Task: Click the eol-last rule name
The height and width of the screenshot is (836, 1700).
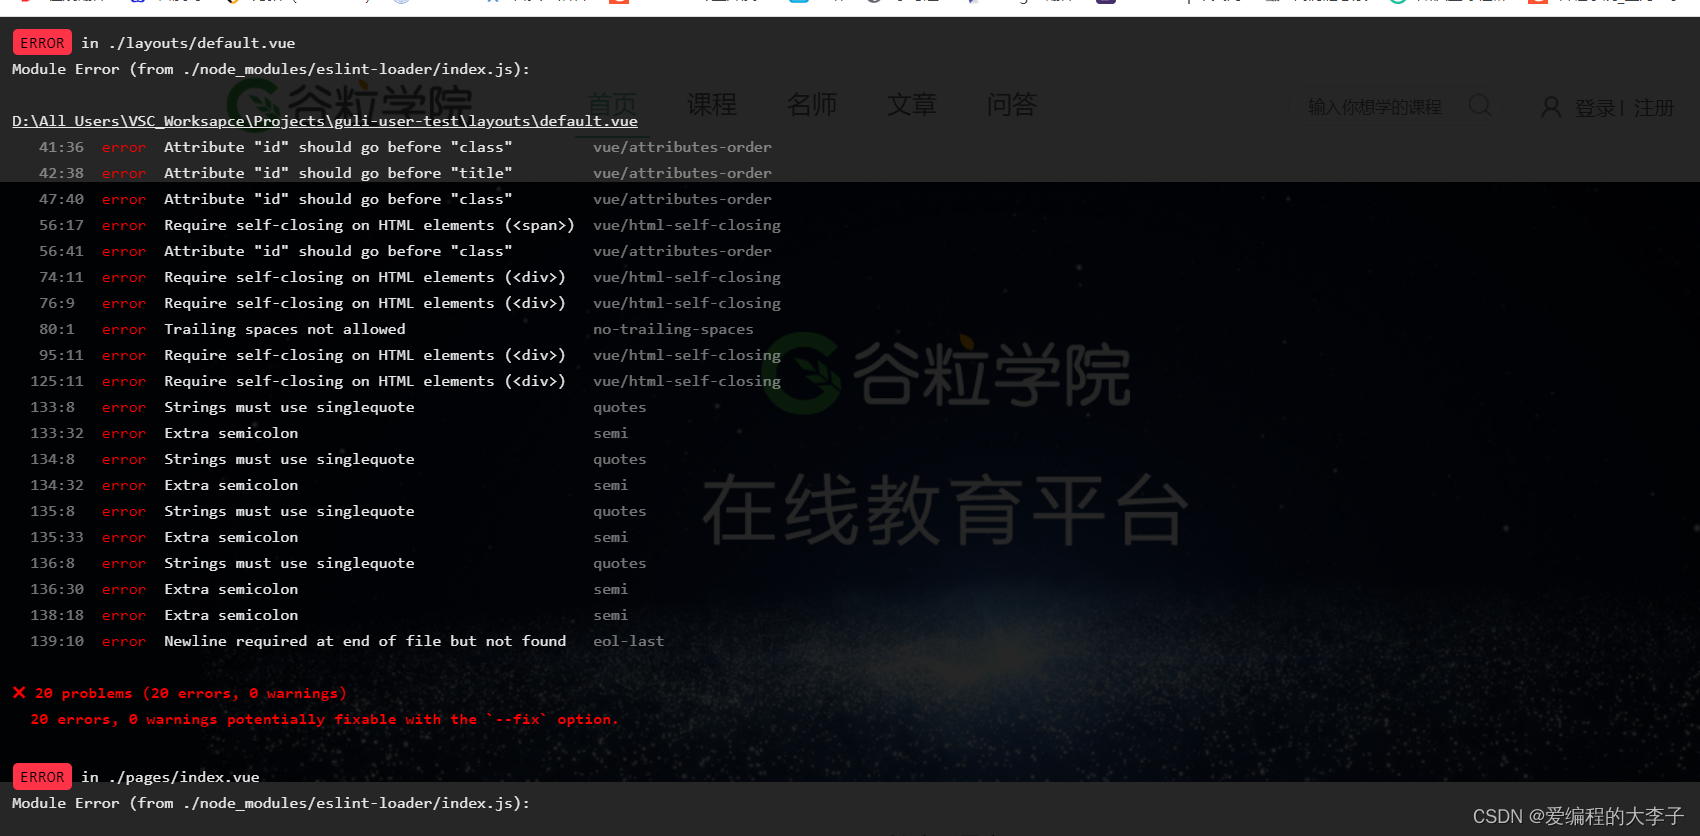Action: pos(628,641)
